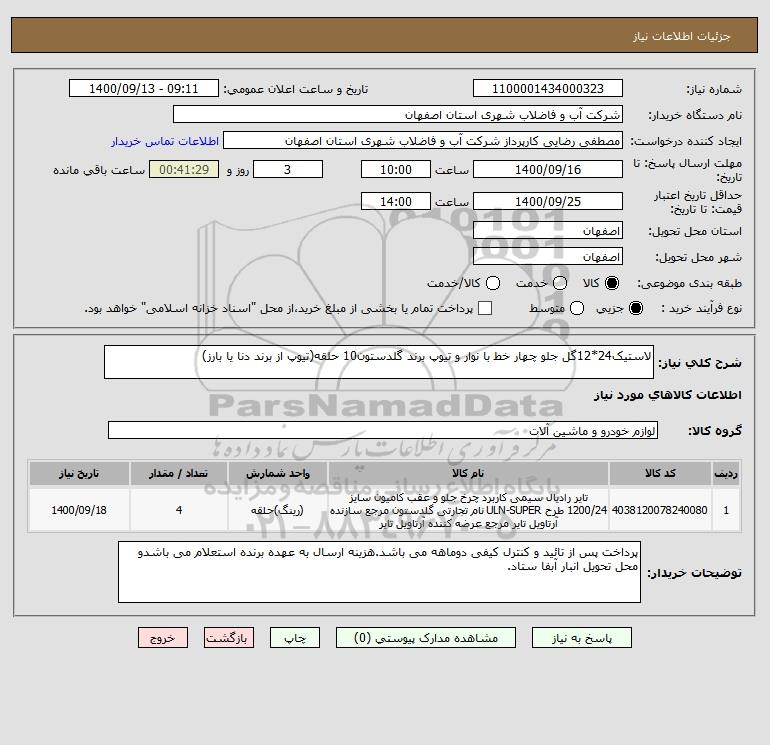Click the واحد شمارش column header
The height and width of the screenshot is (745, 770).
point(277,473)
